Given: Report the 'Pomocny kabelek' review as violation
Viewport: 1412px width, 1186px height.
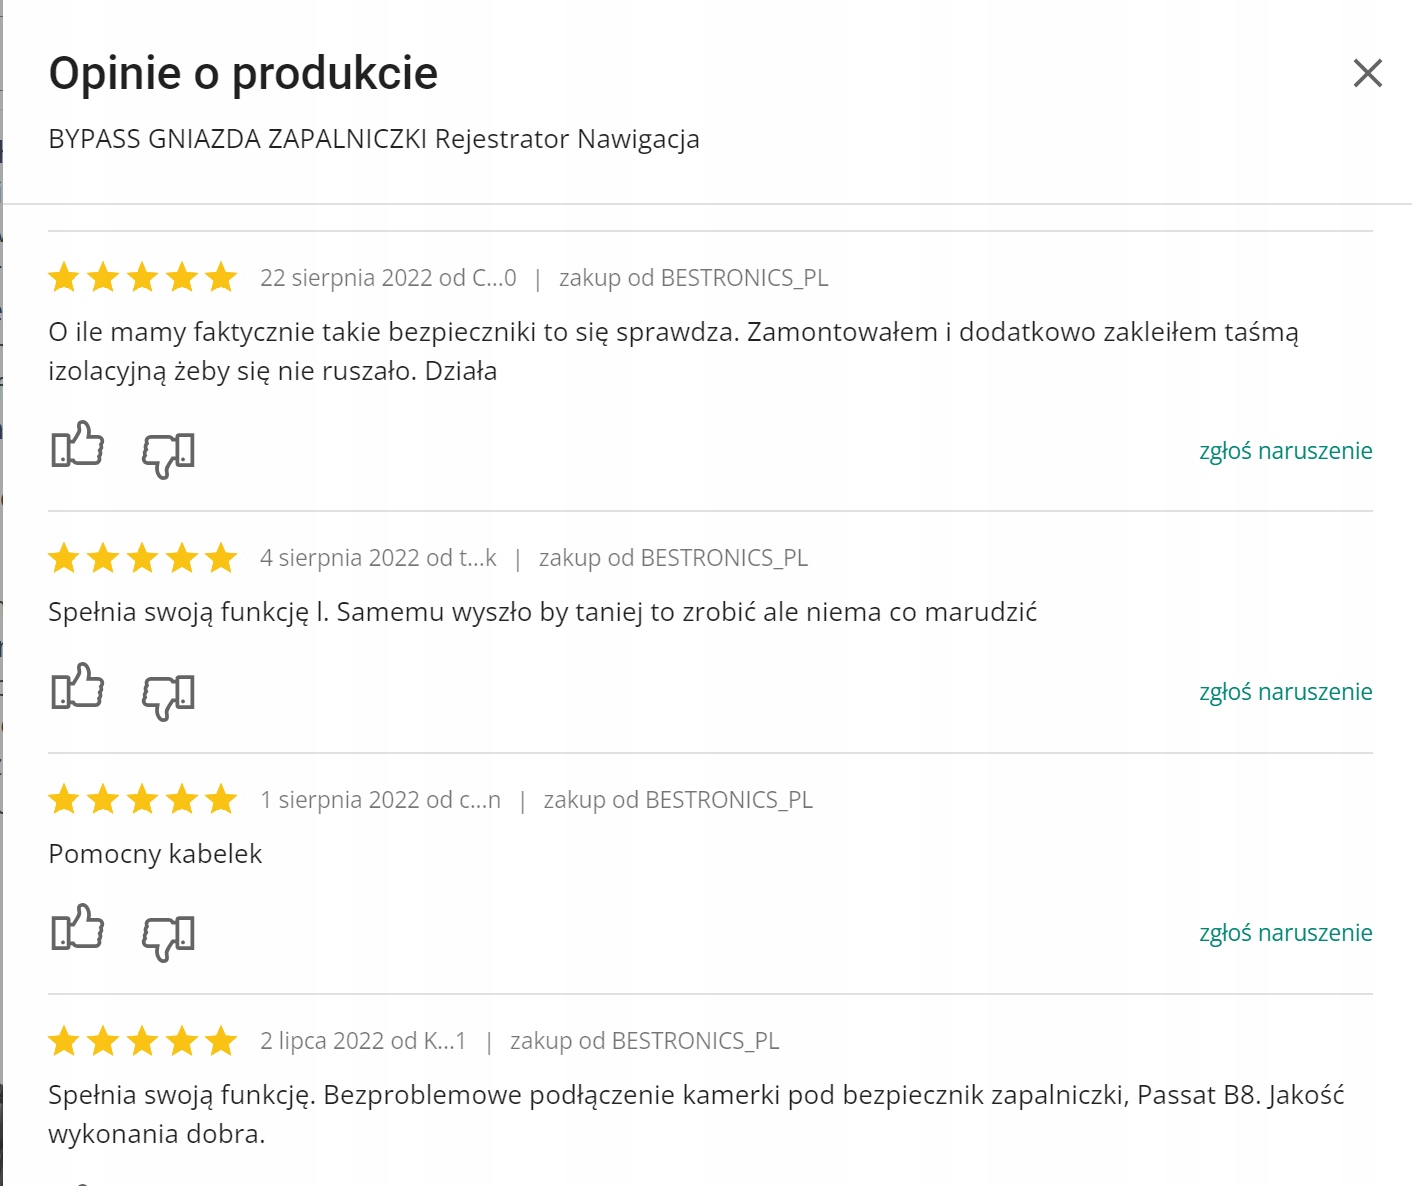Looking at the screenshot, I should coord(1285,933).
